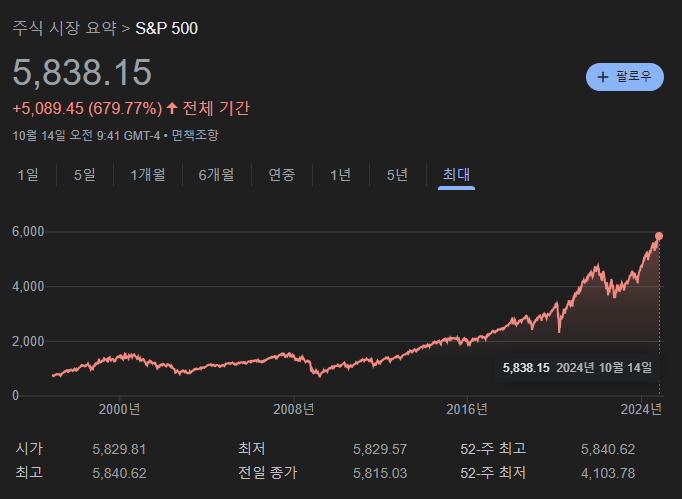The width and height of the screenshot is (682, 499).
Task: Click the chart endpoint marker dot
Action: click(x=659, y=236)
